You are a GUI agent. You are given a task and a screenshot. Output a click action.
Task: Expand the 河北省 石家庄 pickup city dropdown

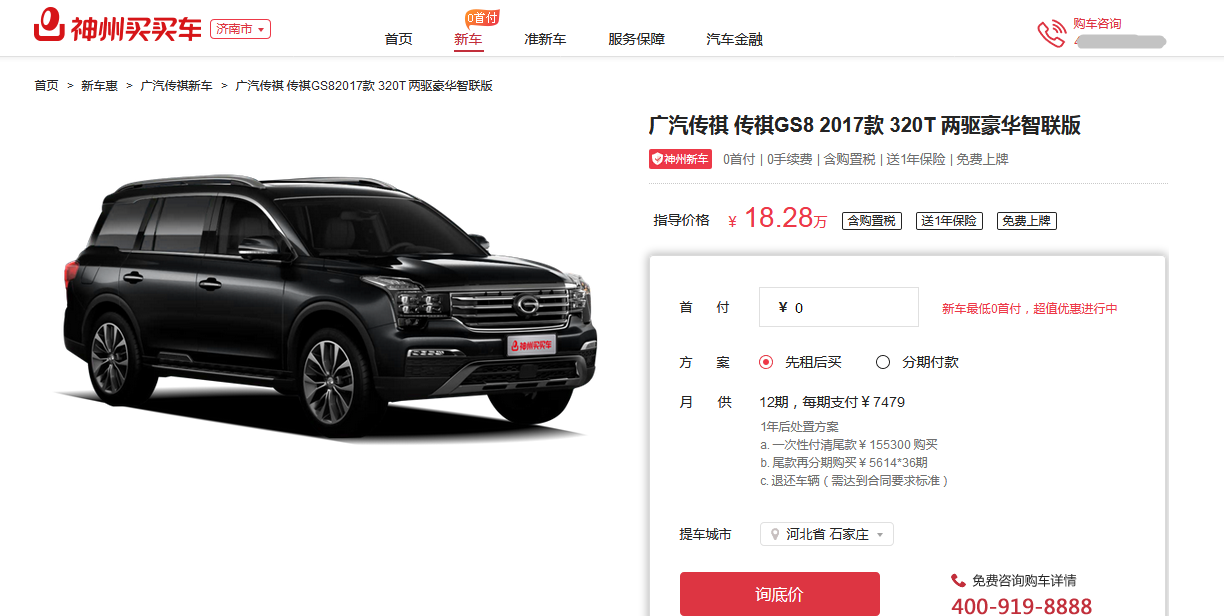[x=827, y=535]
